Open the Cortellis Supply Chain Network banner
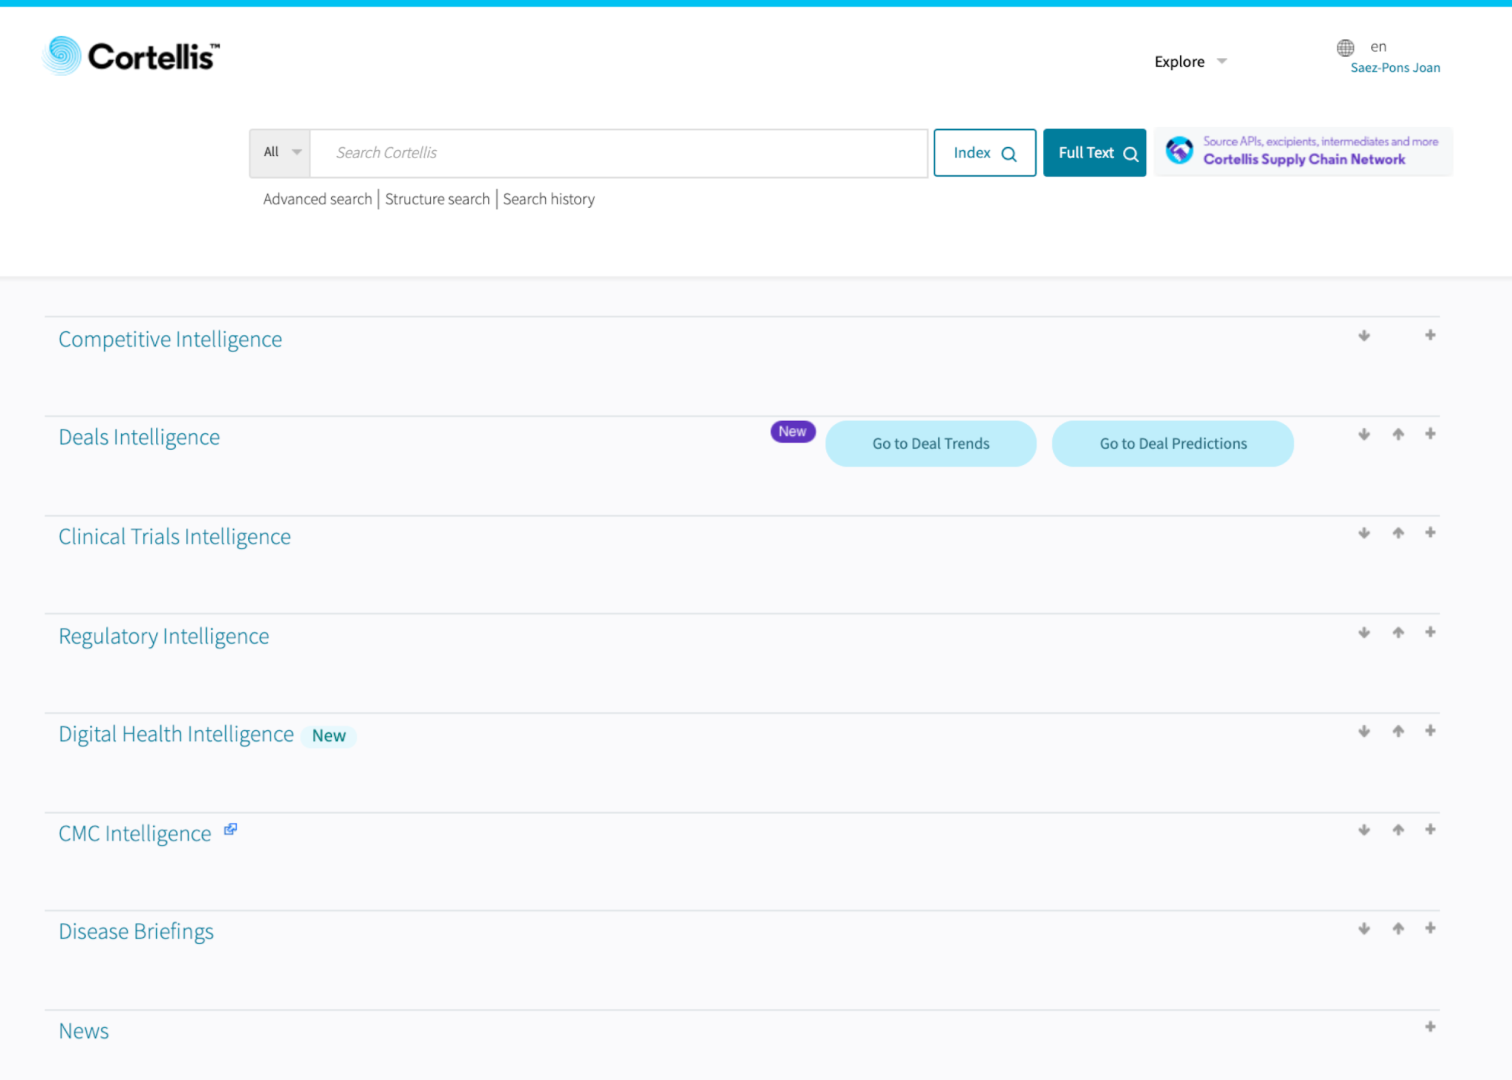This screenshot has height=1080, width=1512. point(1303,151)
